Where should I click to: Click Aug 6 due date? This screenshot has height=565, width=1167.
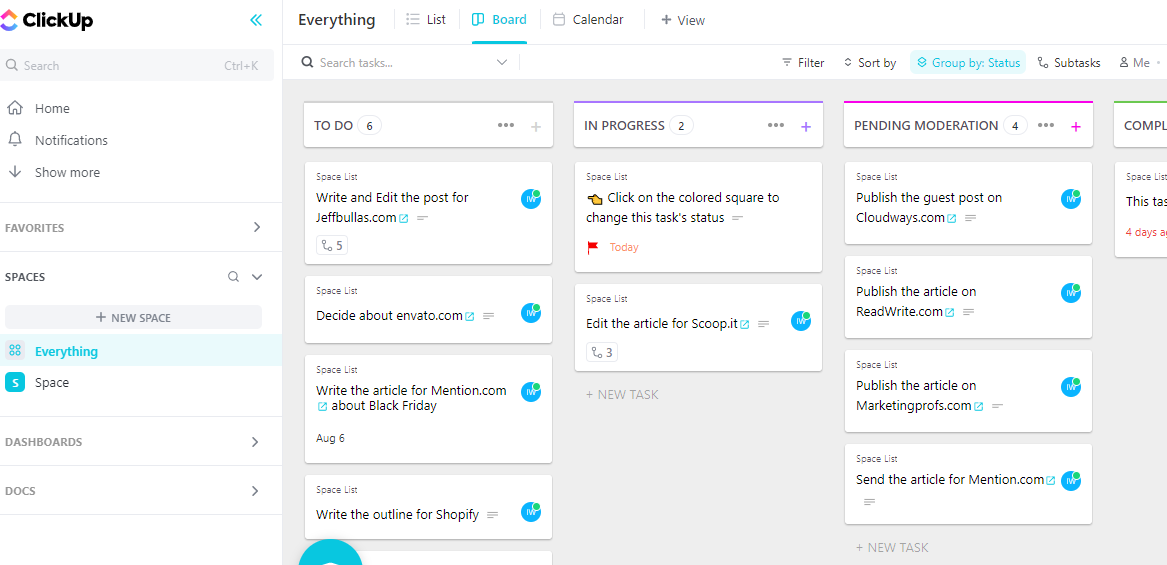(x=330, y=438)
